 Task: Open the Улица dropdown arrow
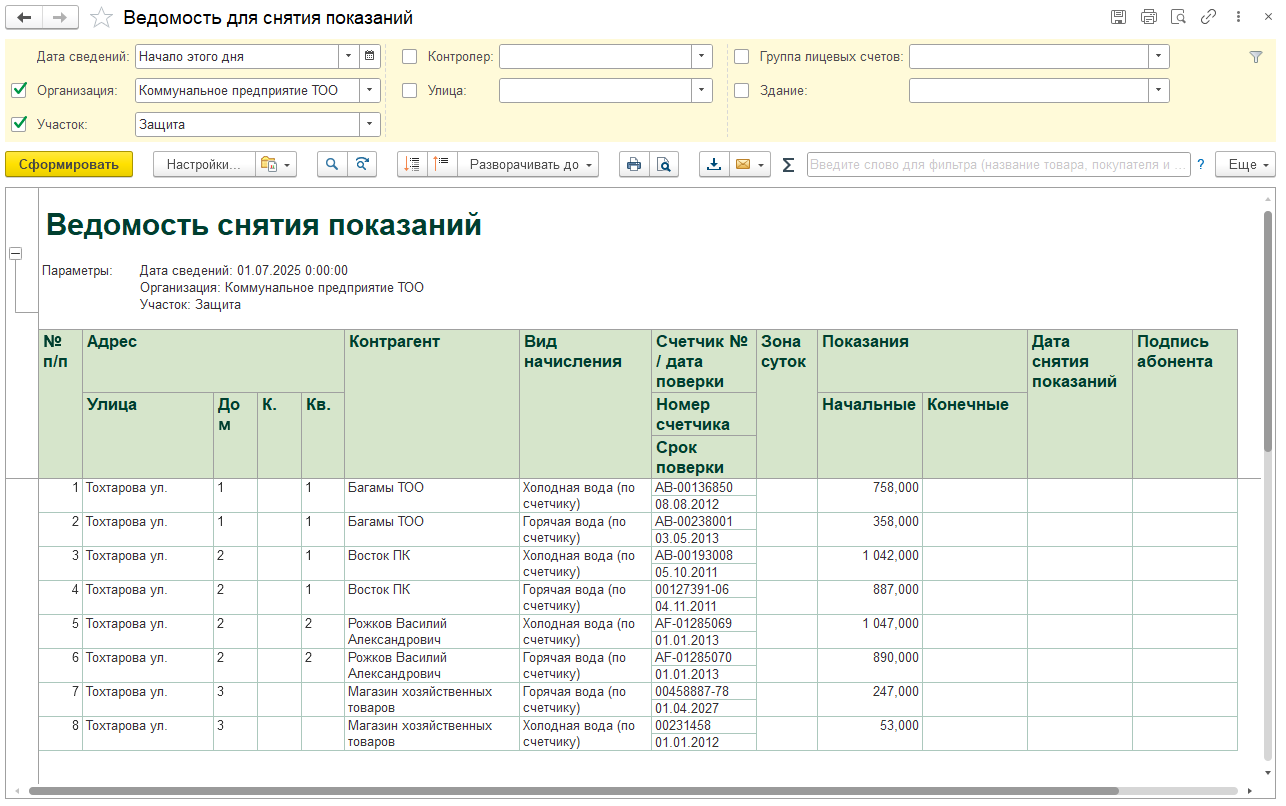pyautogui.click(x=702, y=90)
